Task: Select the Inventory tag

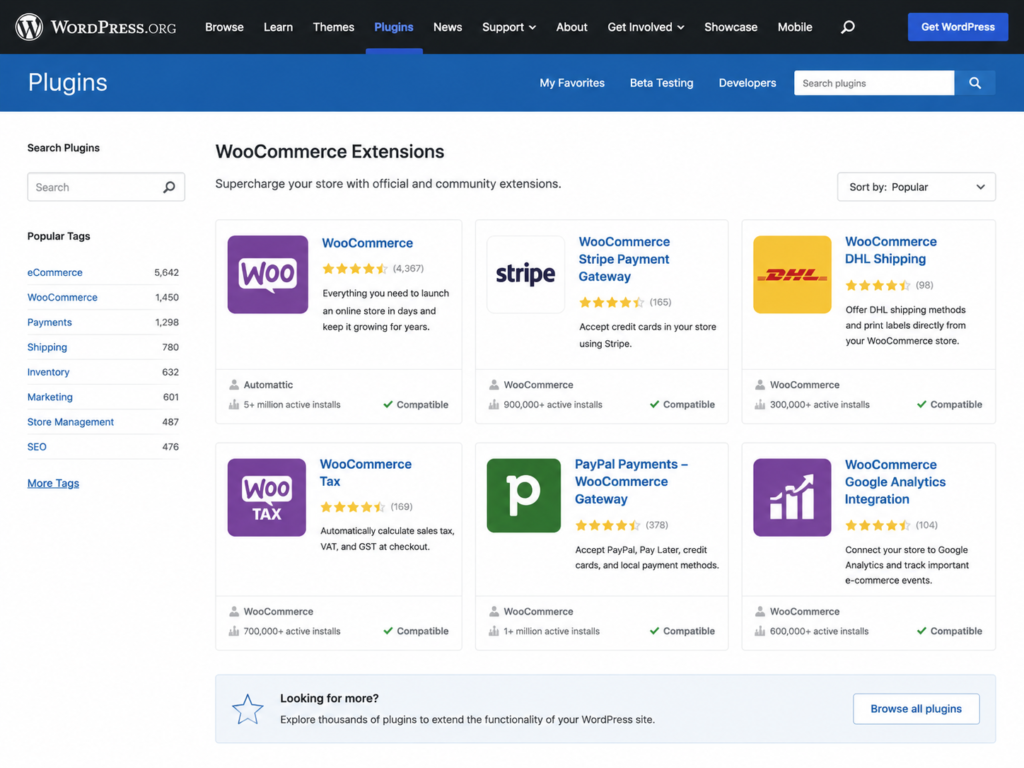Action: pyautogui.click(x=48, y=372)
